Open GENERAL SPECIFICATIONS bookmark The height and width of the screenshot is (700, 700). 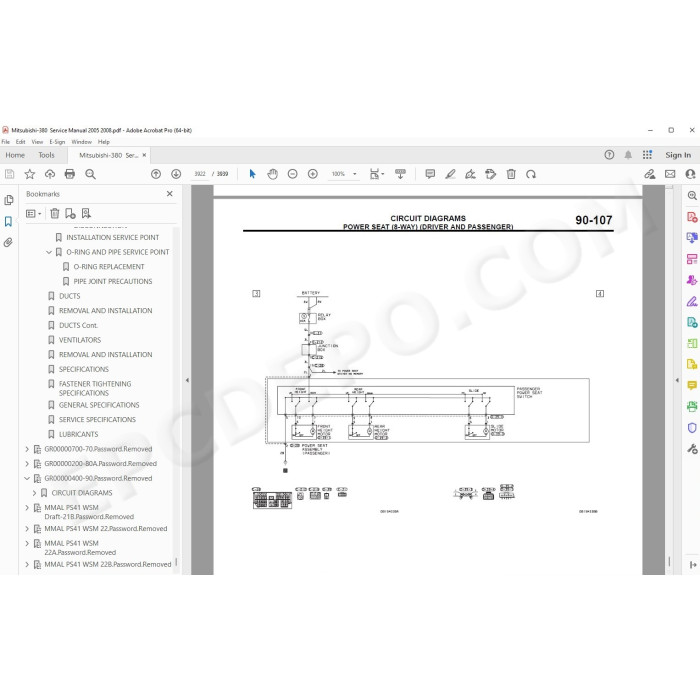[x=99, y=405]
